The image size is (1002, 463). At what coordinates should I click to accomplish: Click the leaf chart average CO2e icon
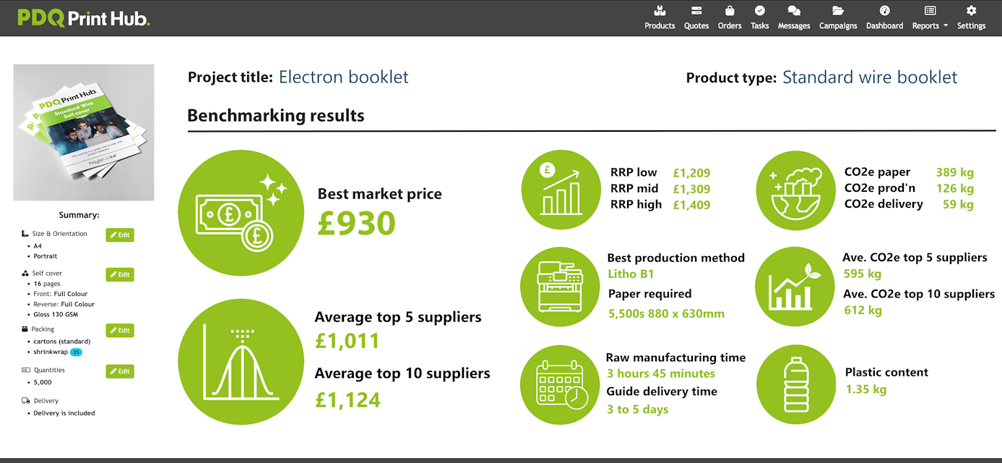pos(794,286)
